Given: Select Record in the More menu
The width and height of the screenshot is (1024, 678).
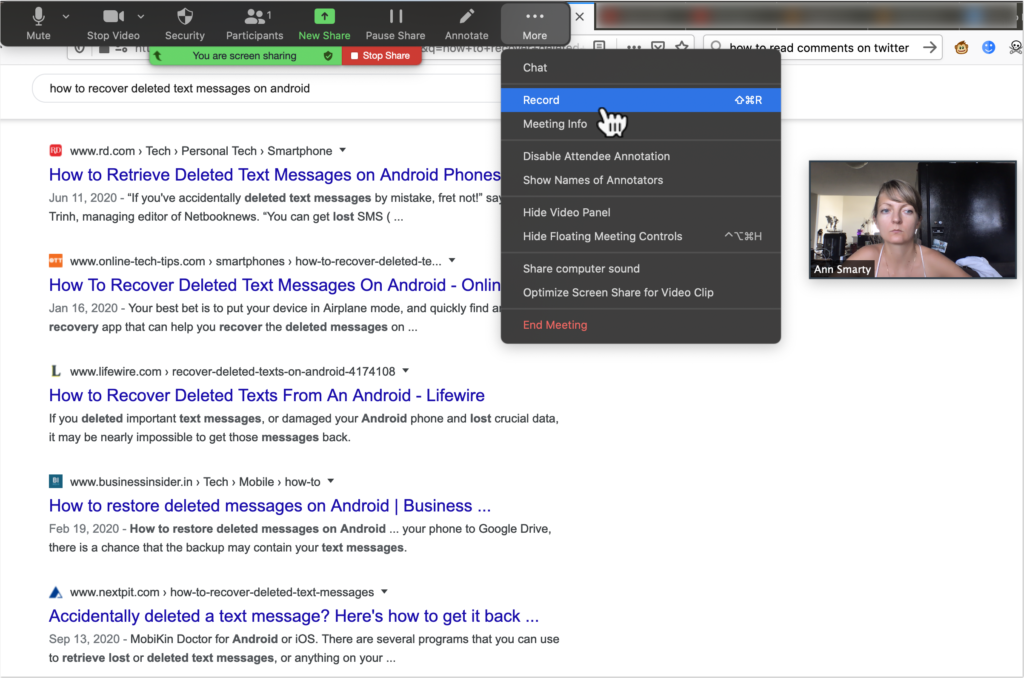Looking at the screenshot, I should 541,100.
